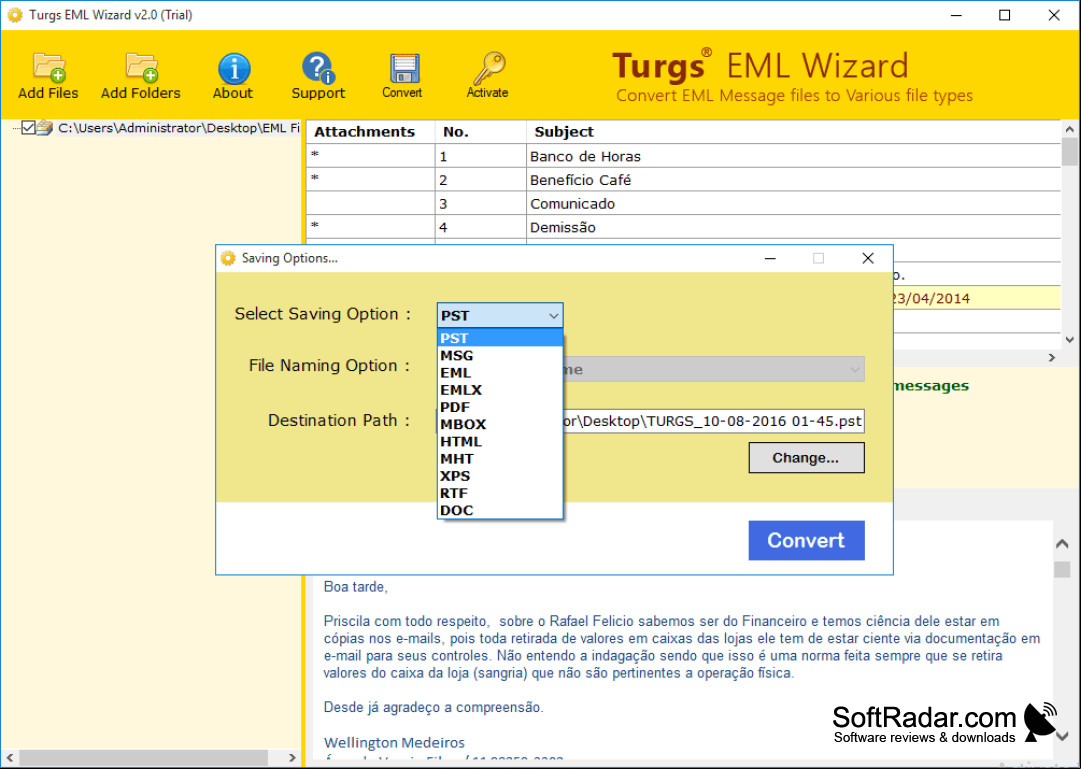Image resolution: width=1081 pixels, height=769 pixels.
Task: Click the Attachments column header
Action: coord(371,132)
